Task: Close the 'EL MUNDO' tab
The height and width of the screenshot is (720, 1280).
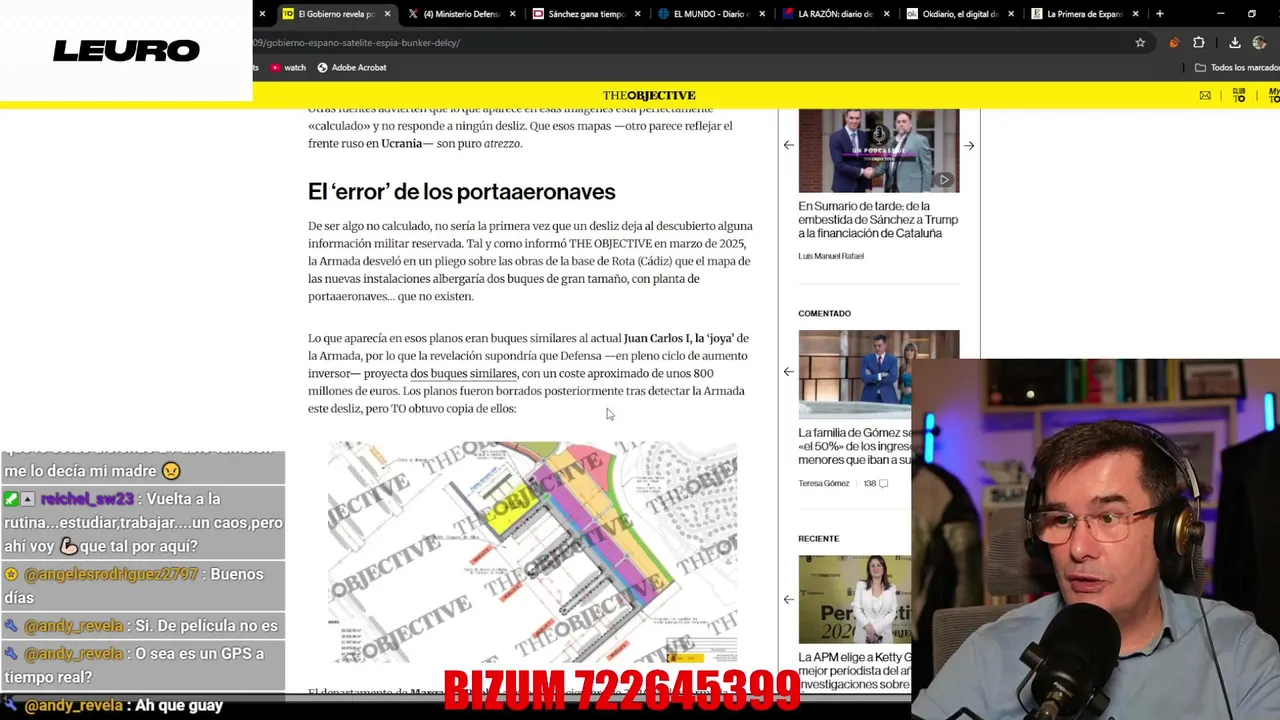Action: coord(763,14)
